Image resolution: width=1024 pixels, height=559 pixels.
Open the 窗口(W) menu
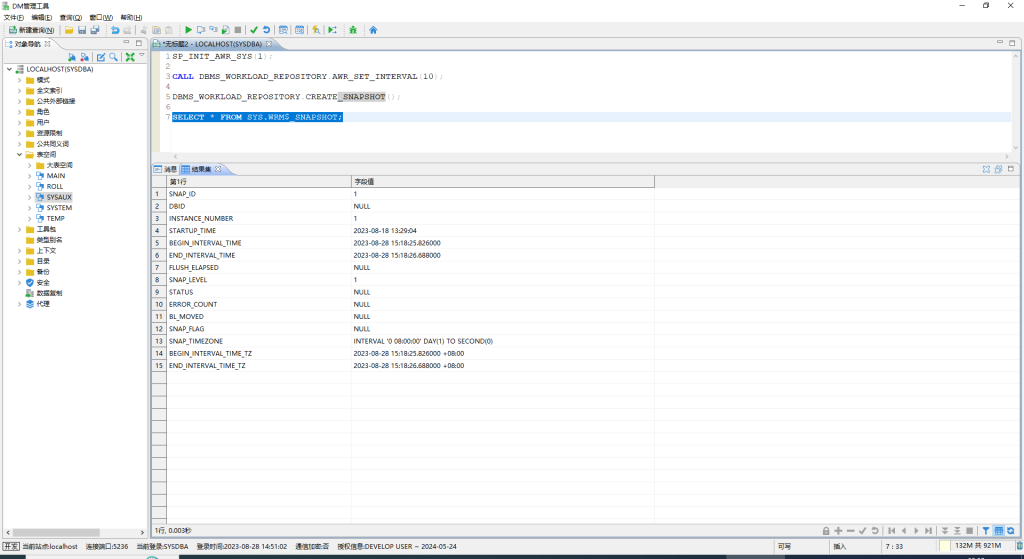click(x=101, y=17)
